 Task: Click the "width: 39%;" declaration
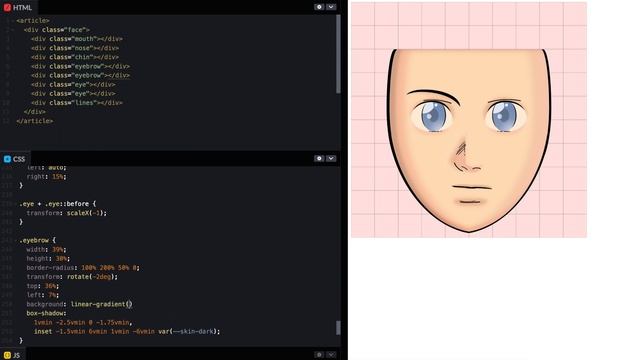click(46, 249)
